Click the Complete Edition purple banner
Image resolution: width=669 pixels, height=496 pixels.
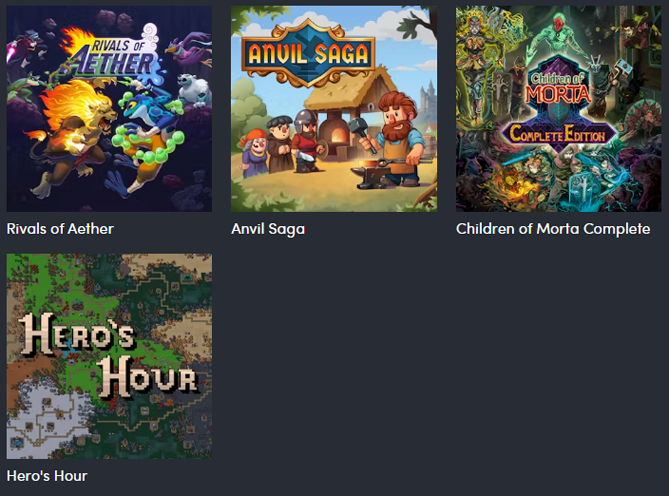pos(558,135)
